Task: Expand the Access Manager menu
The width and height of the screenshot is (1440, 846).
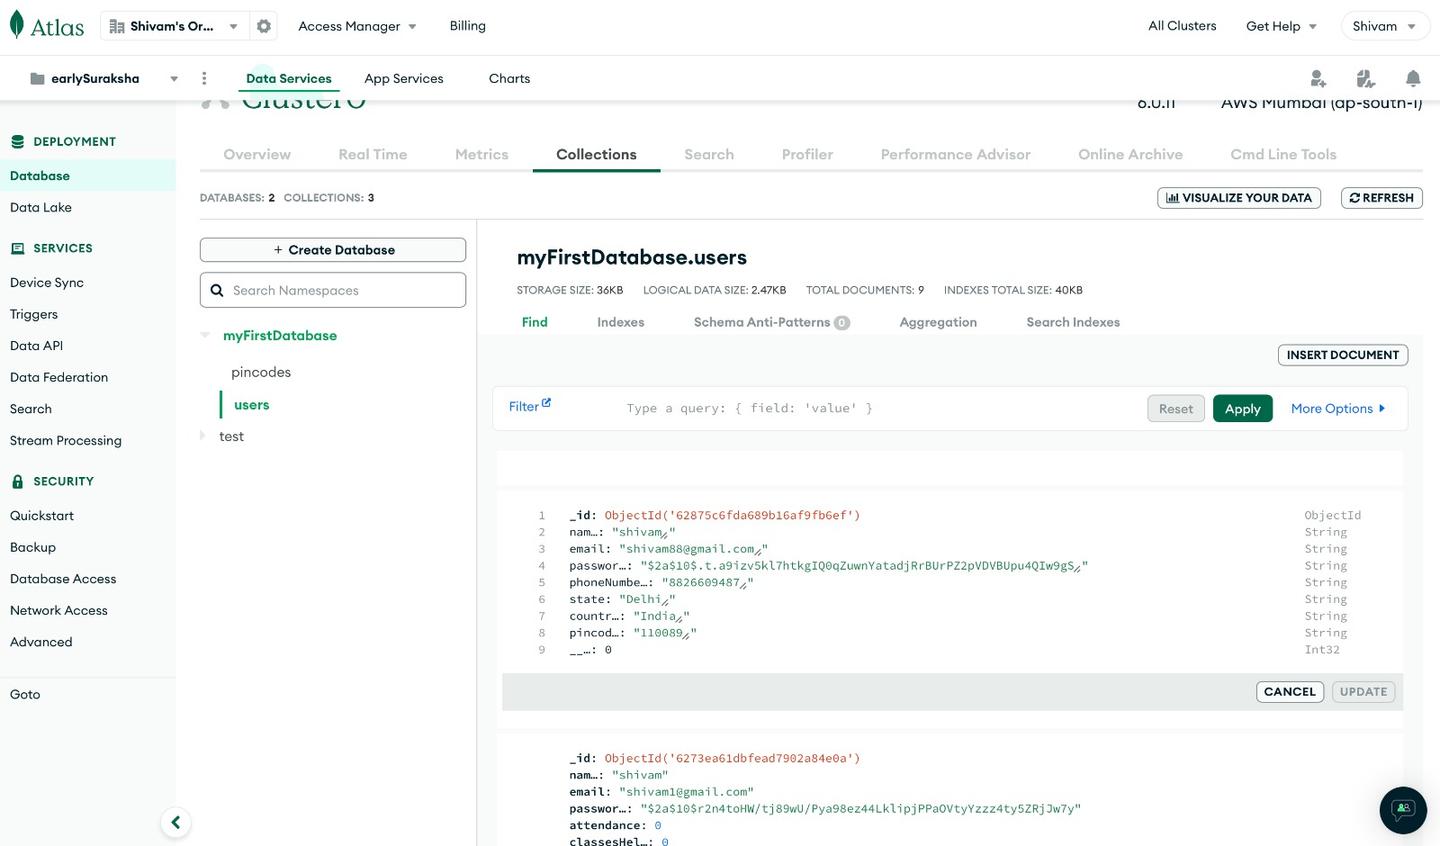Action: point(357,26)
